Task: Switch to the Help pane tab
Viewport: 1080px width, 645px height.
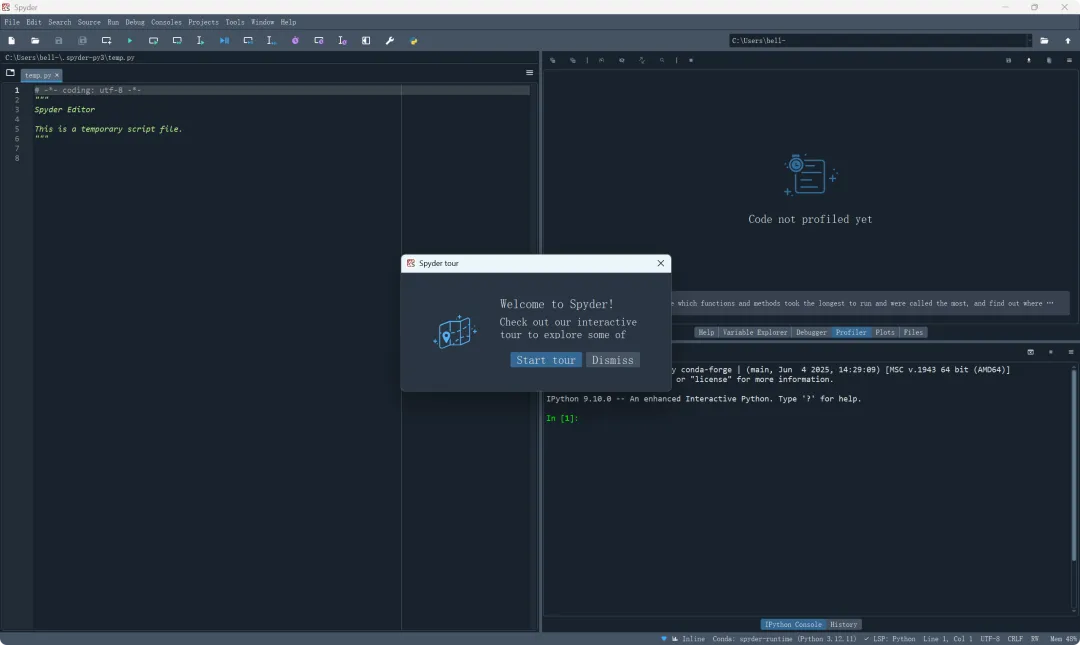Action: (x=706, y=332)
